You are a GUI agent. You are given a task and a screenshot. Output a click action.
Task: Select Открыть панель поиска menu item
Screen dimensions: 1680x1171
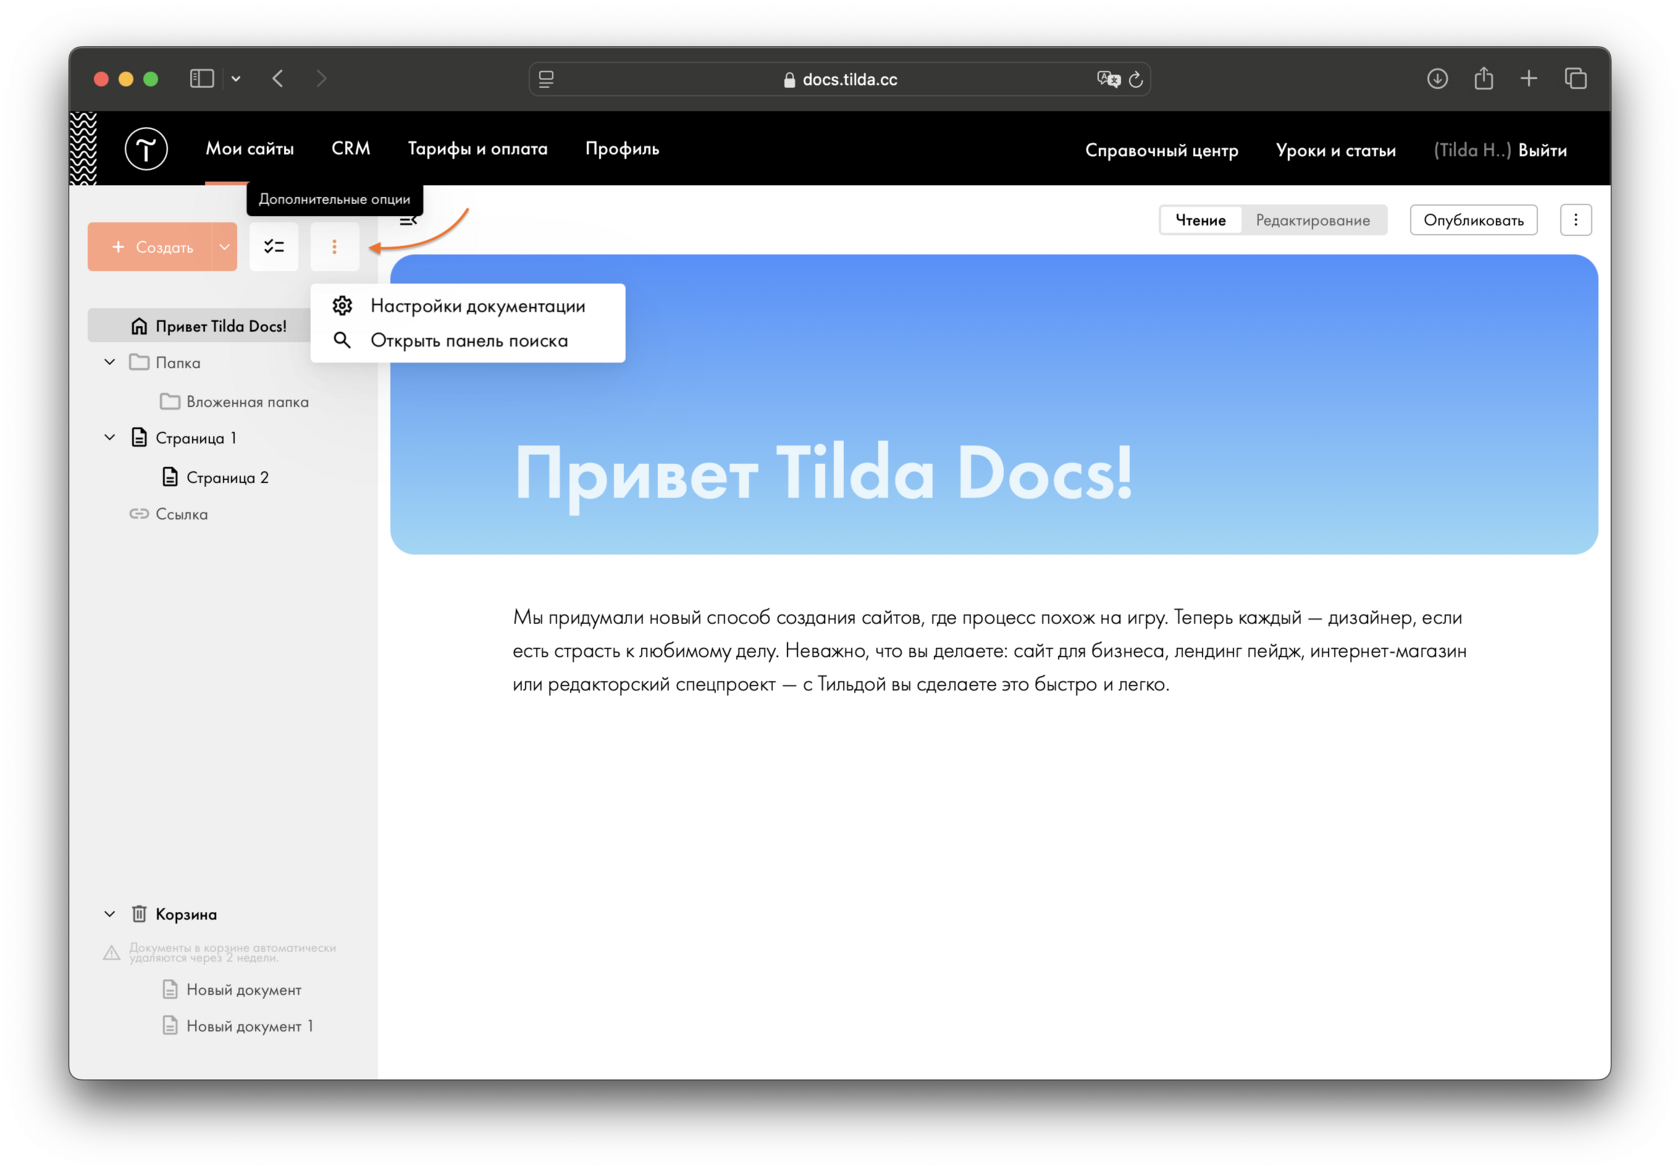tap(468, 341)
